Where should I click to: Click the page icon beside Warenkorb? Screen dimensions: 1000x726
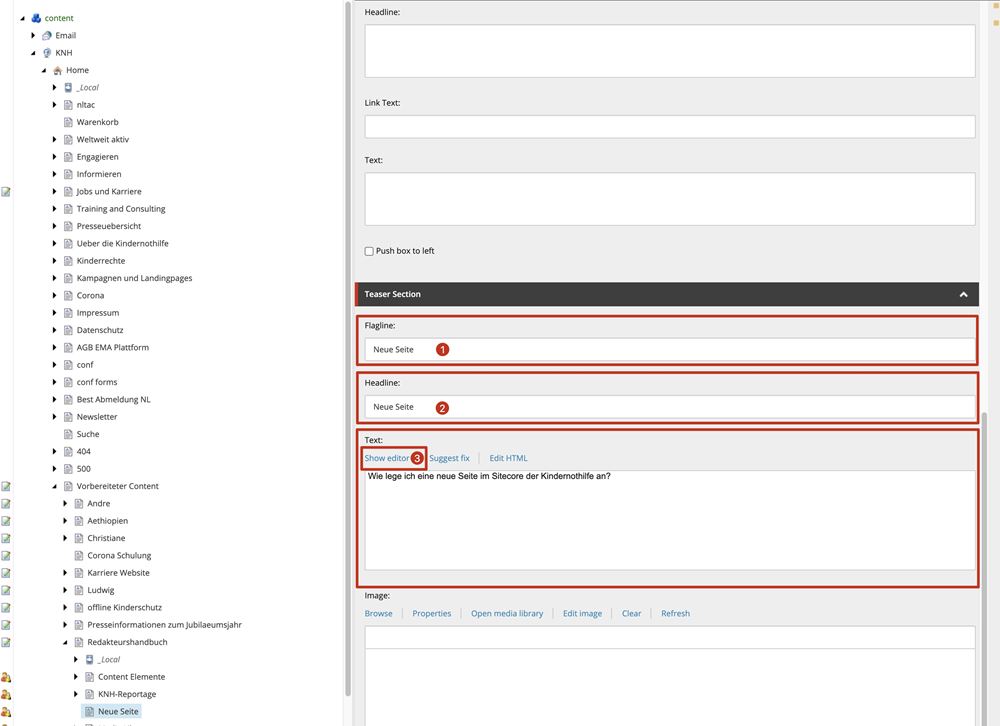tap(68, 122)
